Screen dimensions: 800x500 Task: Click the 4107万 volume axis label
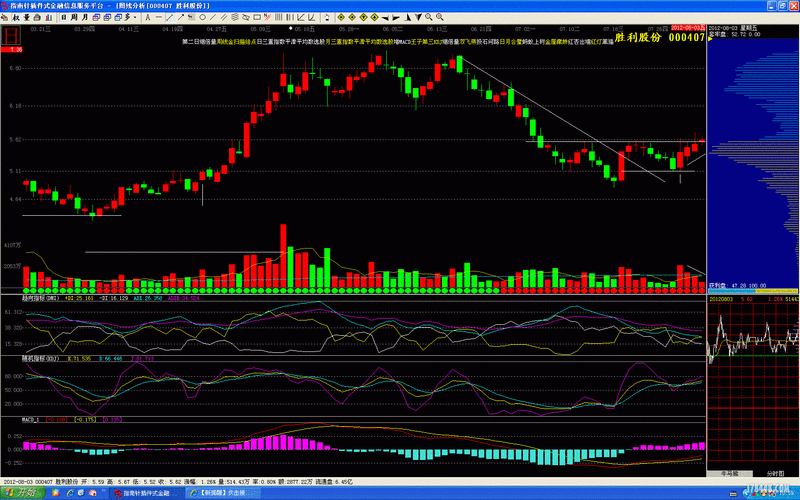point(12,245)
